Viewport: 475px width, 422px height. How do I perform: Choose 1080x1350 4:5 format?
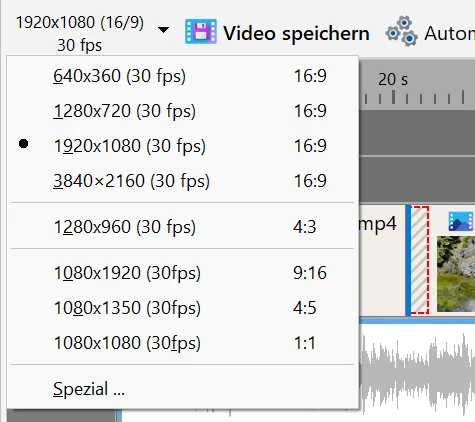[182, 308]
